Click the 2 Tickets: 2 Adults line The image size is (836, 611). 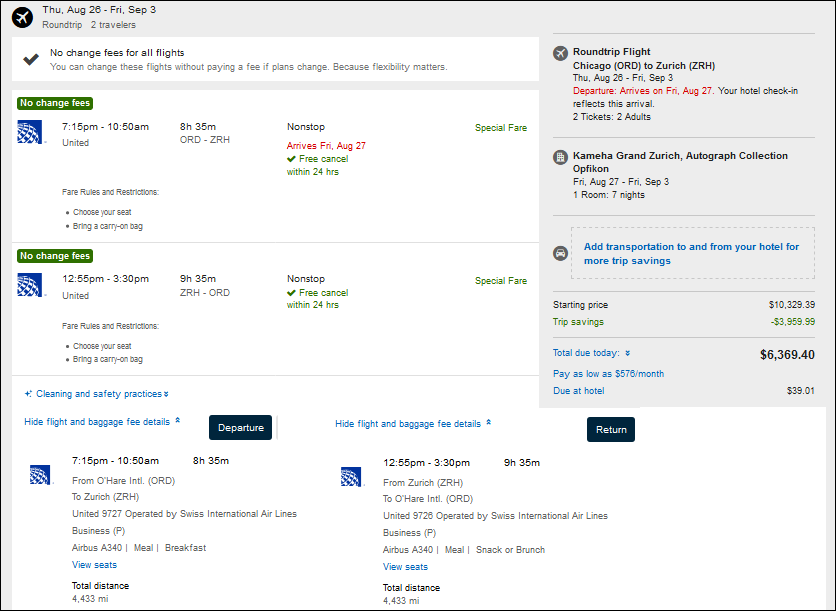click(x=612, y=117)
